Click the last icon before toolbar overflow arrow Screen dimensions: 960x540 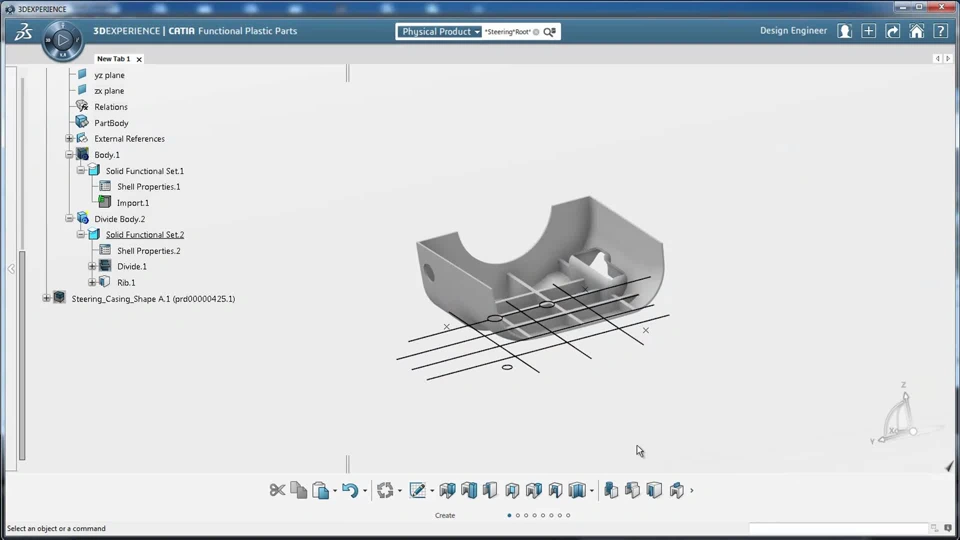pos(677,490)
